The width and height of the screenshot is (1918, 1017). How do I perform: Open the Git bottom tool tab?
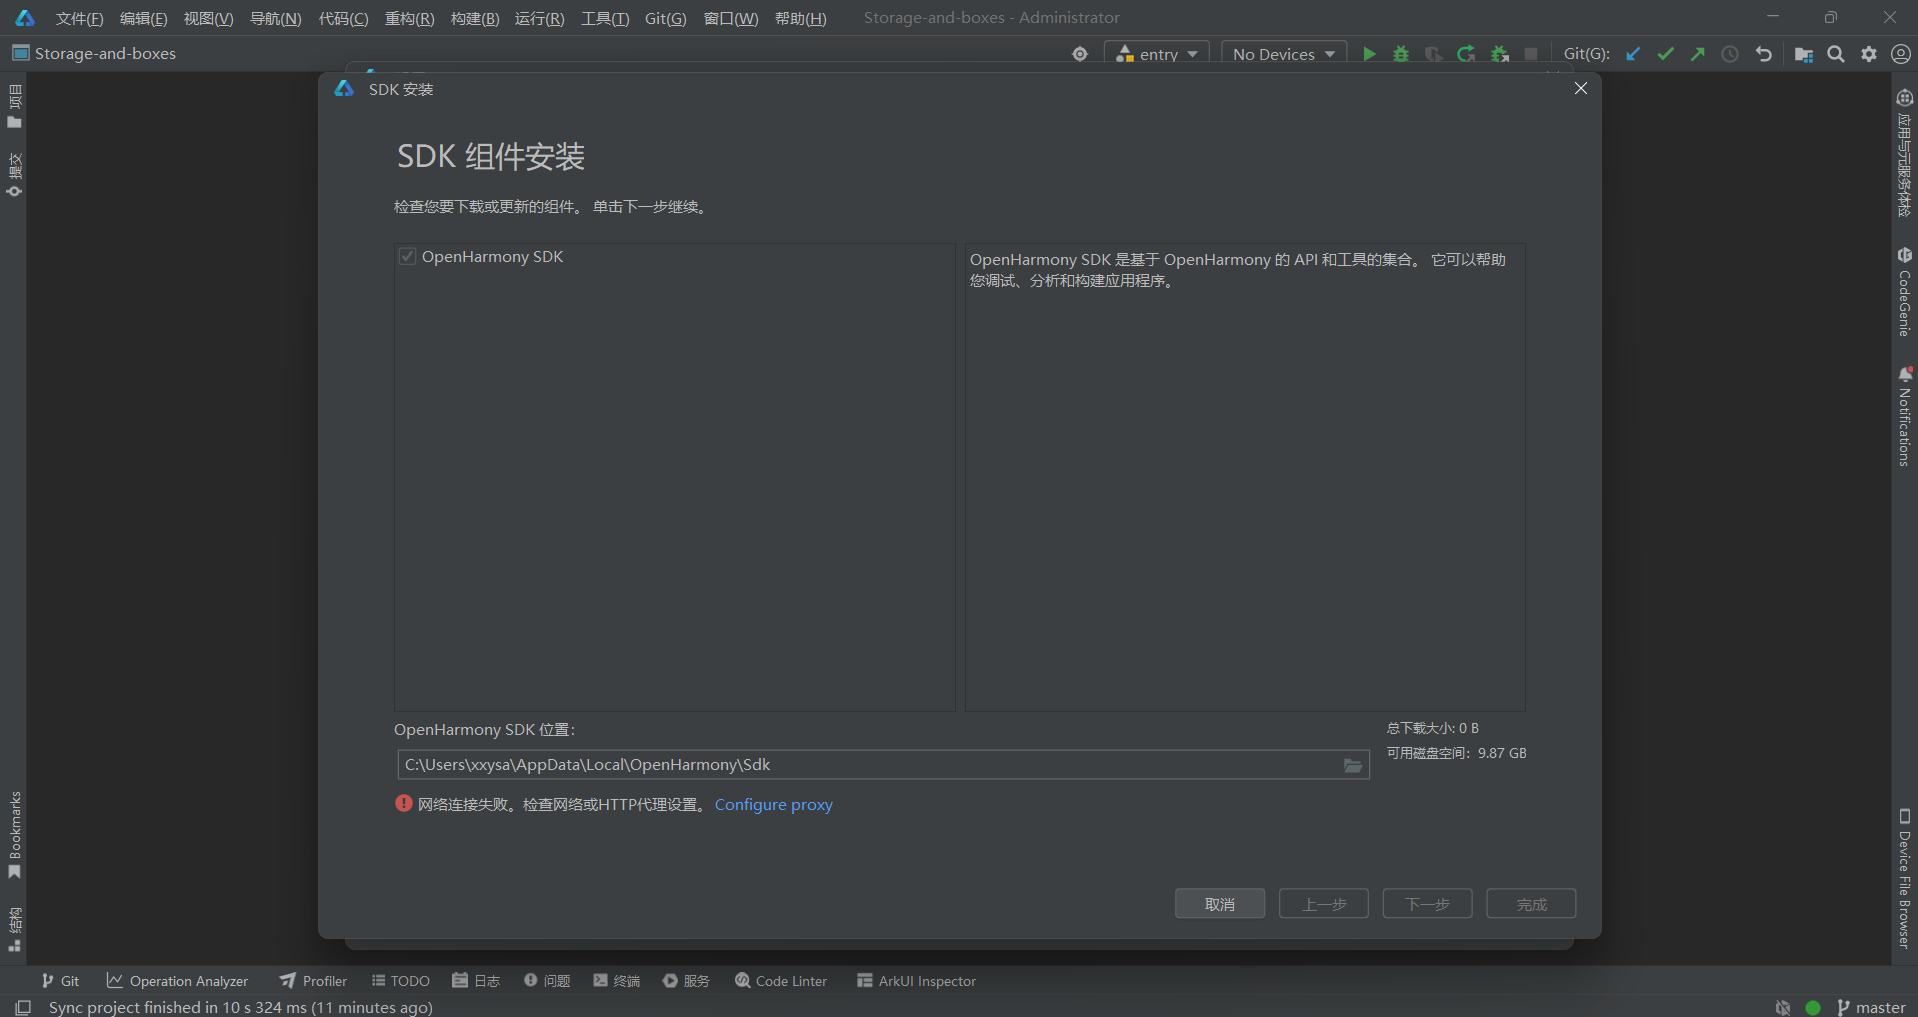coord(60,981)
